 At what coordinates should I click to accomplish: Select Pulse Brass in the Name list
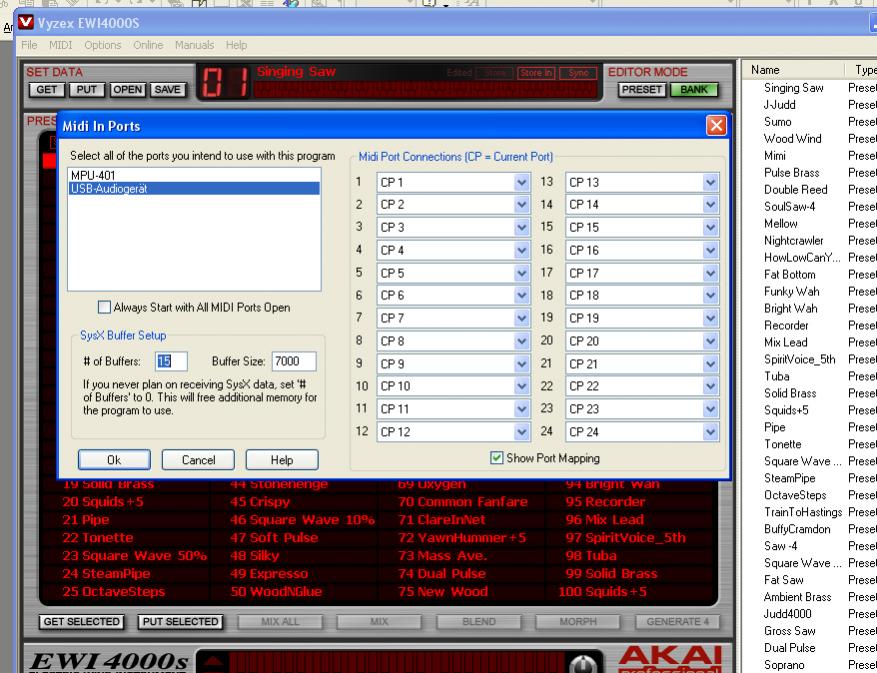791,173
